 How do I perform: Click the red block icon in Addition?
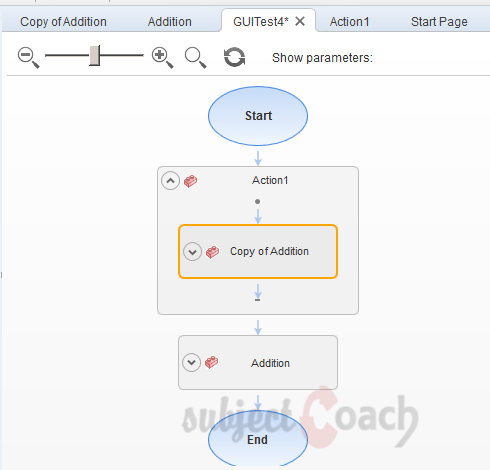tap(211, 362)
